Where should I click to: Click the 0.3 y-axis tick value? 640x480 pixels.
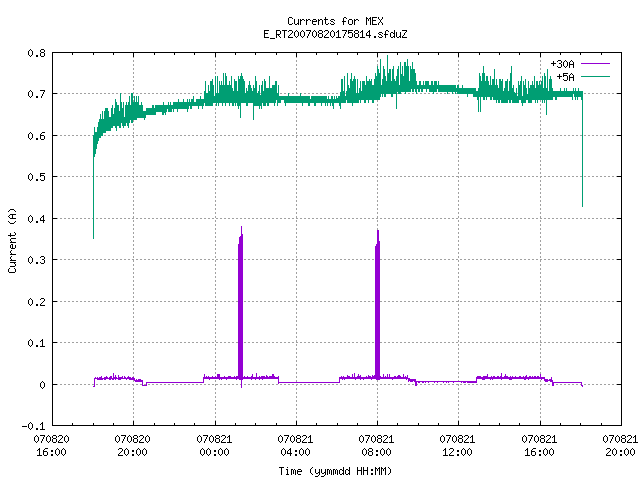click(x=36, y=260)
